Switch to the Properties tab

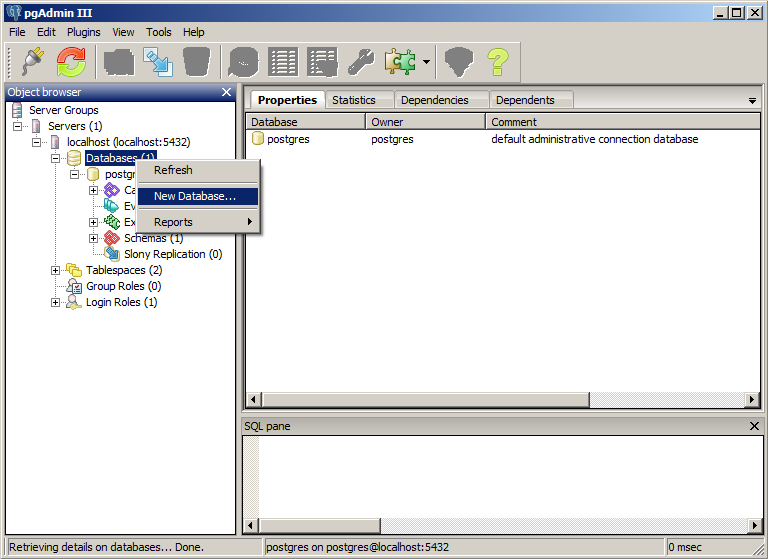point(288,100)
